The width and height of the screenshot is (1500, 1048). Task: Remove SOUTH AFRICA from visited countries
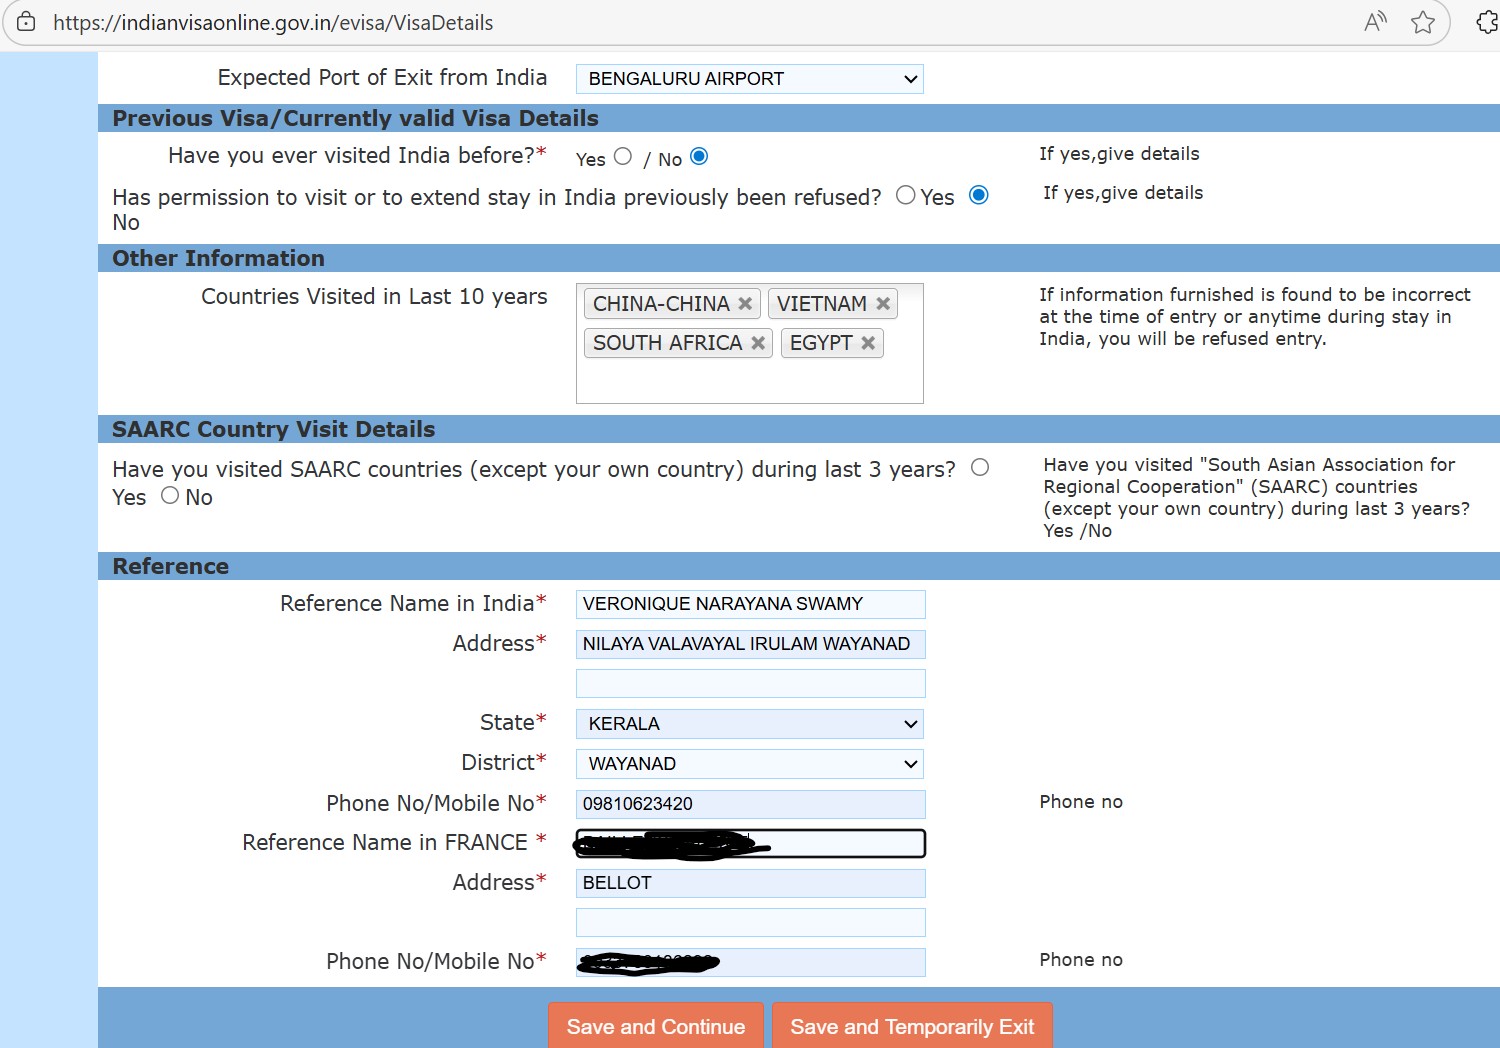[x=758, y=343]
